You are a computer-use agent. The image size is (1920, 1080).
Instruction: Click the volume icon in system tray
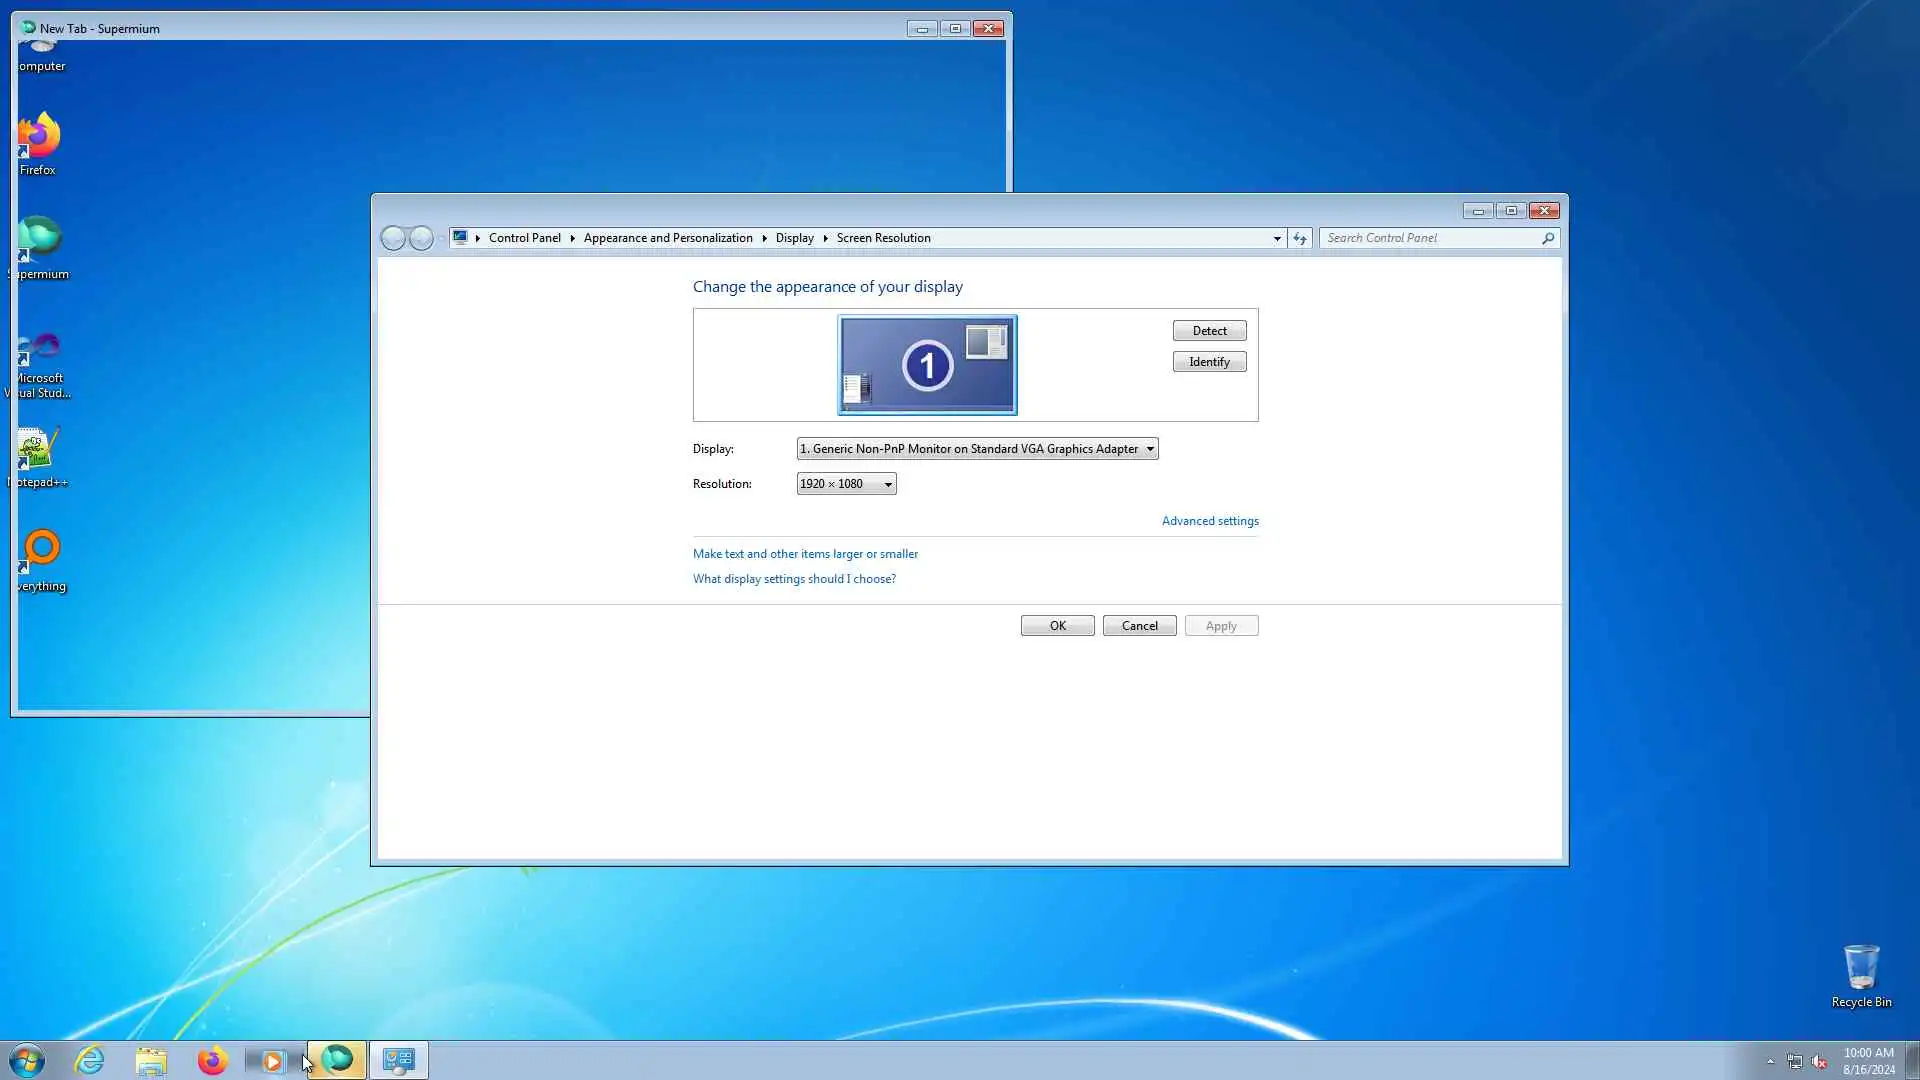(x=1819, y=1062)
